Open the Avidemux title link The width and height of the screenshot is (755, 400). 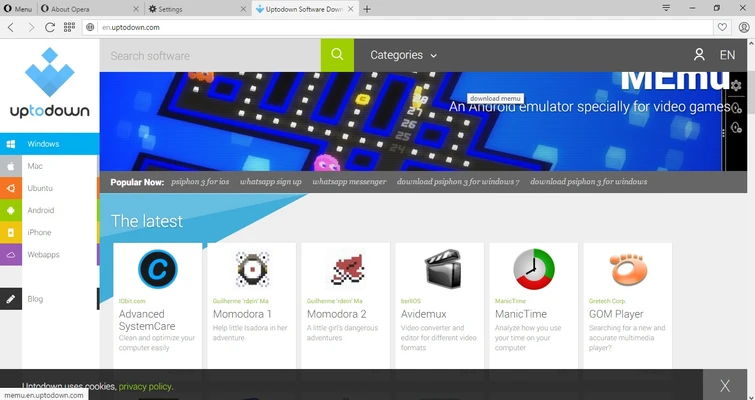pyautogui.click(x=424, y=314)
